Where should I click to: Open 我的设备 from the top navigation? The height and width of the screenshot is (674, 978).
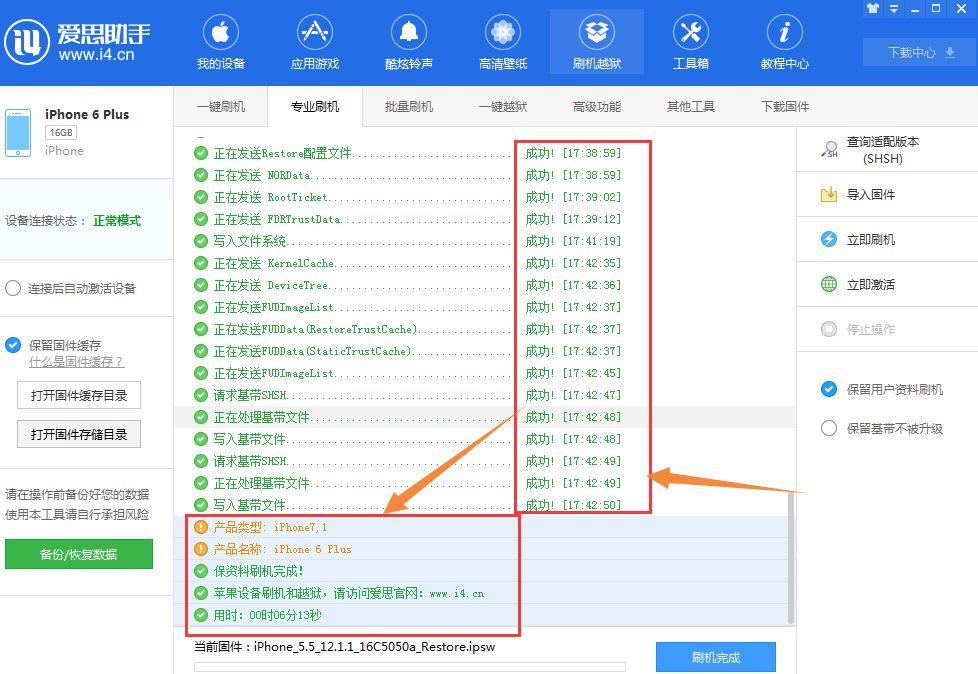(x=221, y=42)
